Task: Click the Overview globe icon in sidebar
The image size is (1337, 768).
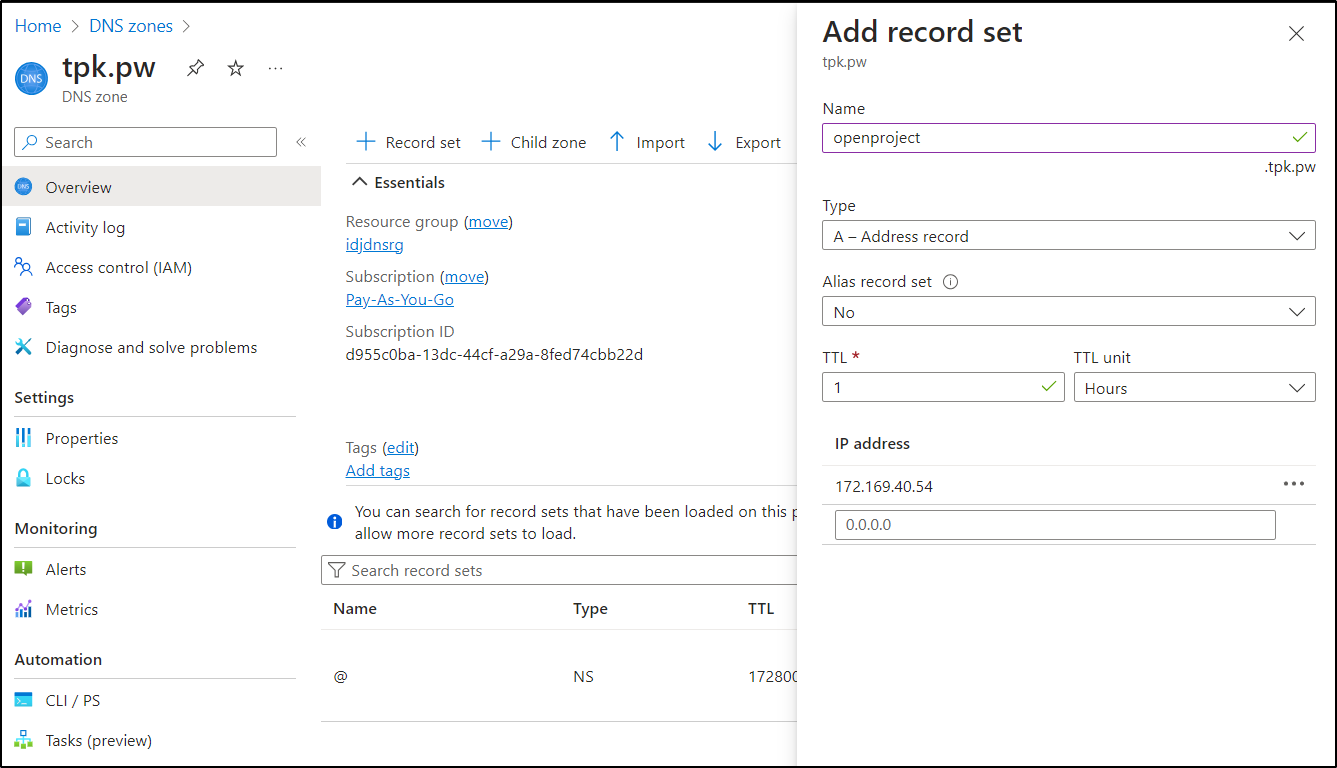Action: 24,187
